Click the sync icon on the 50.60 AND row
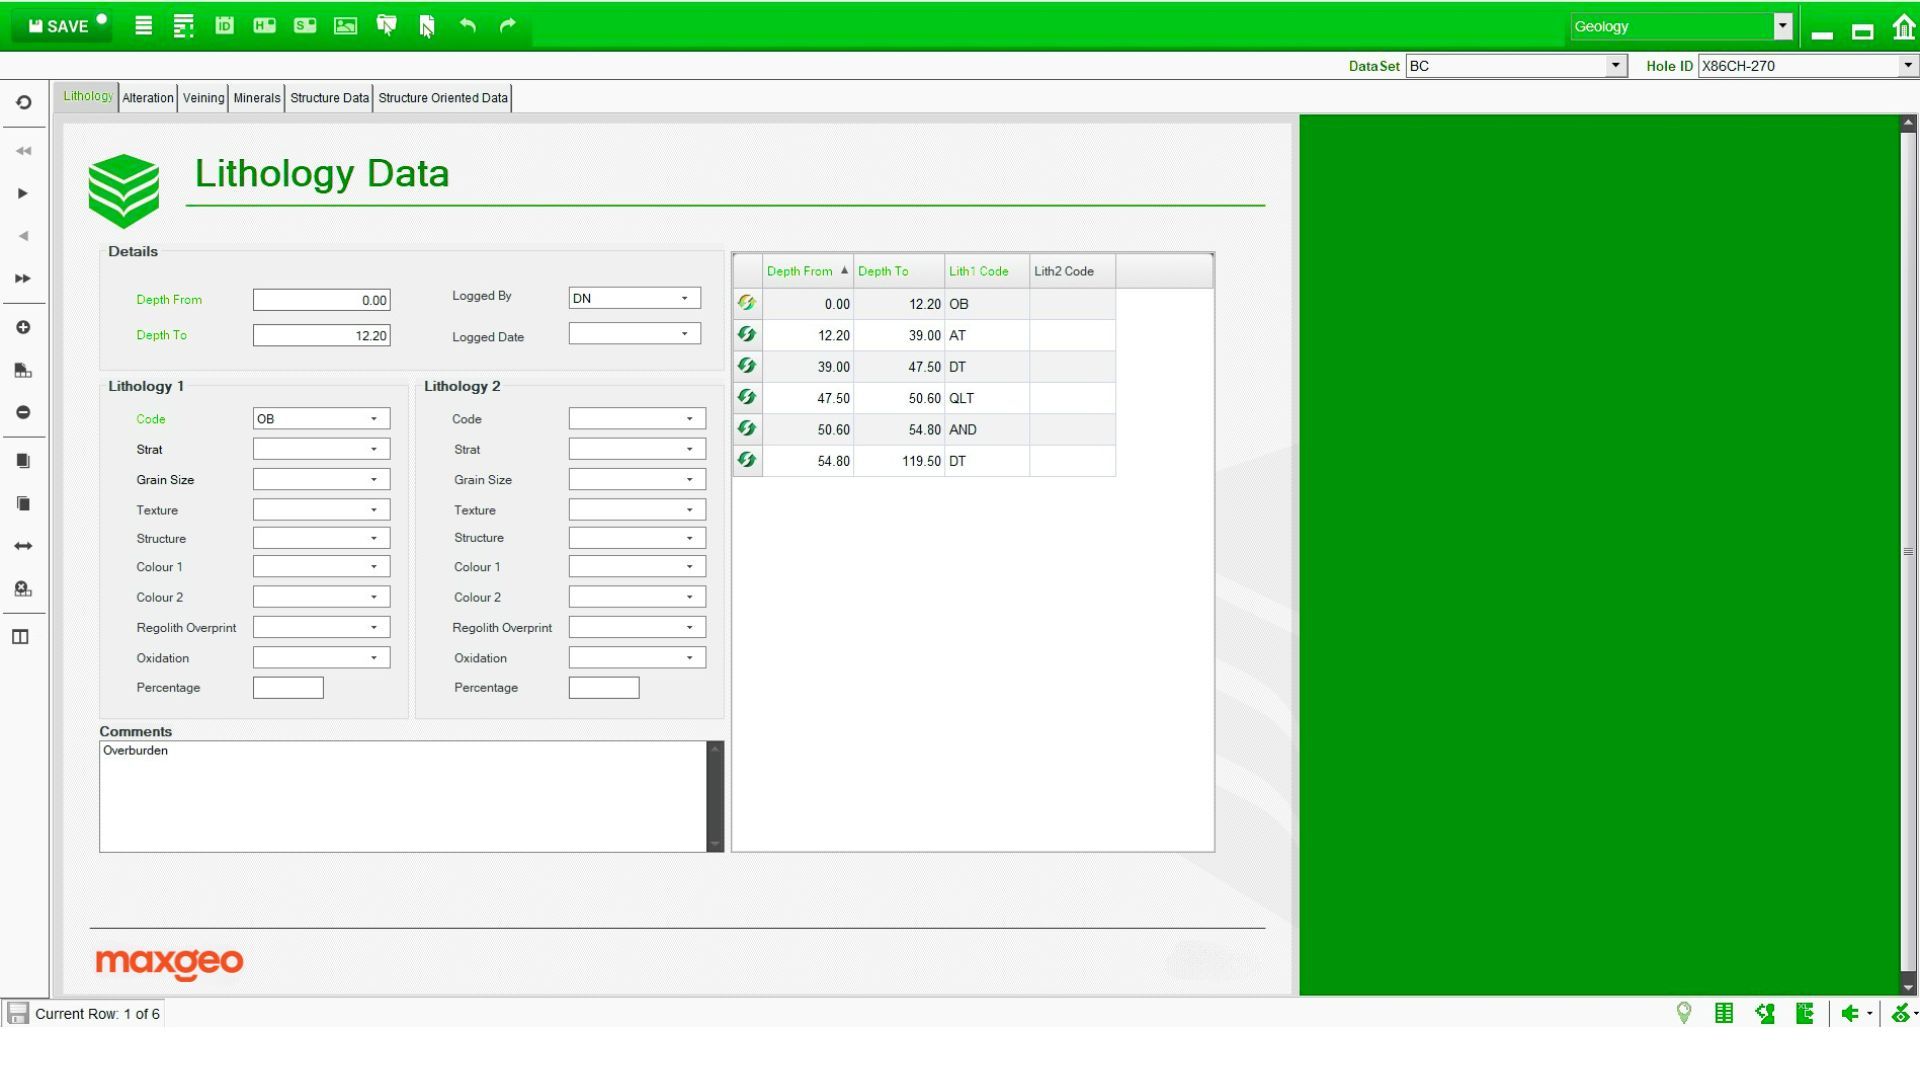This screenshot has height=1080, width=1920. 746,429
